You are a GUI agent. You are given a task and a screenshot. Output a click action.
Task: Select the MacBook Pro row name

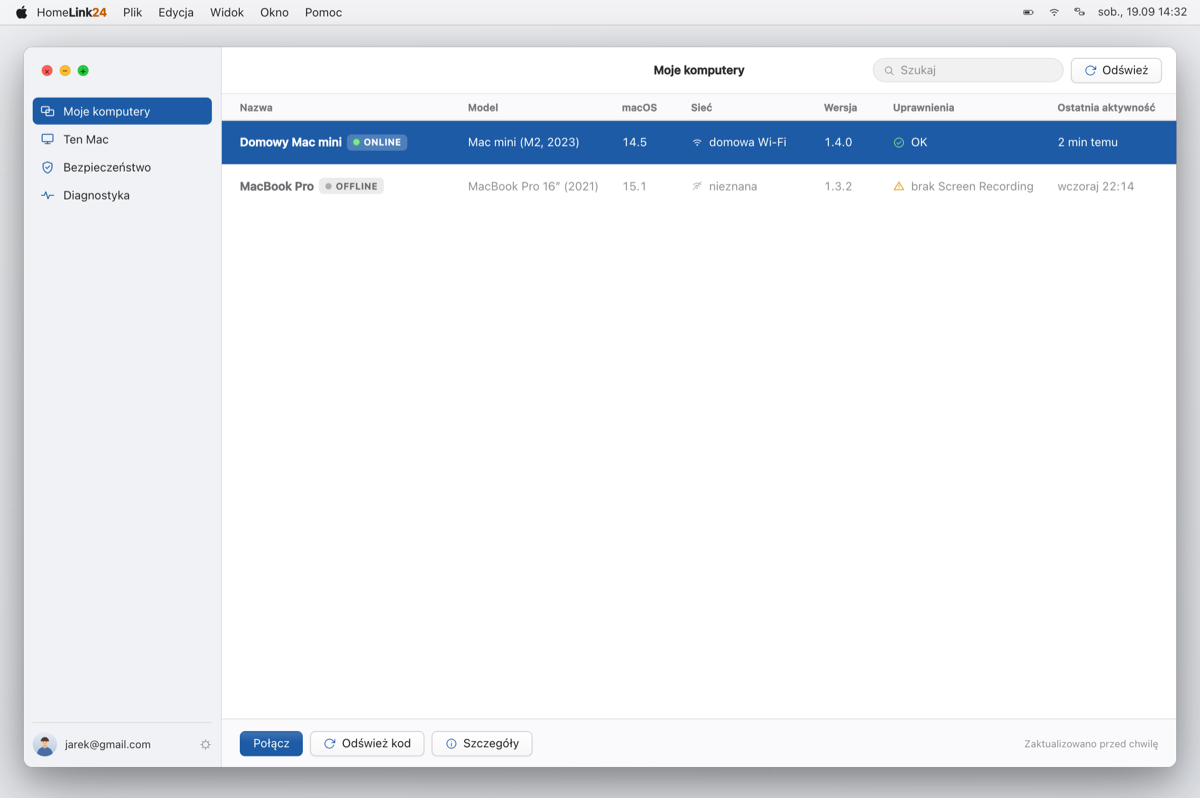[276, 186]
